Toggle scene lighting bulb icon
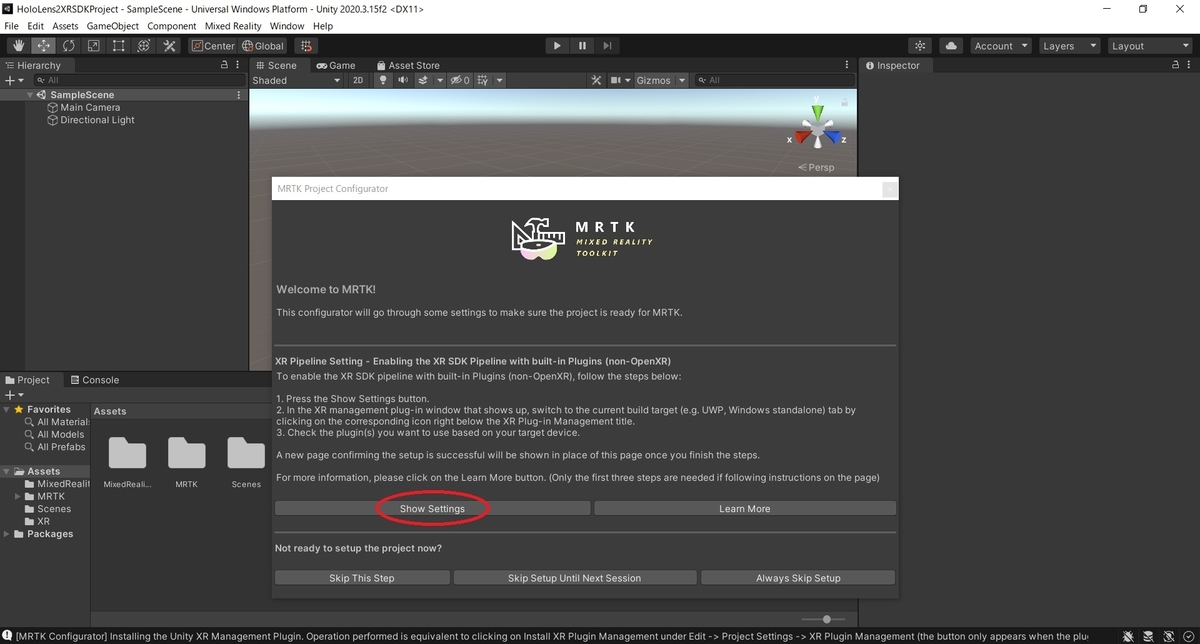 pos(383,80)
